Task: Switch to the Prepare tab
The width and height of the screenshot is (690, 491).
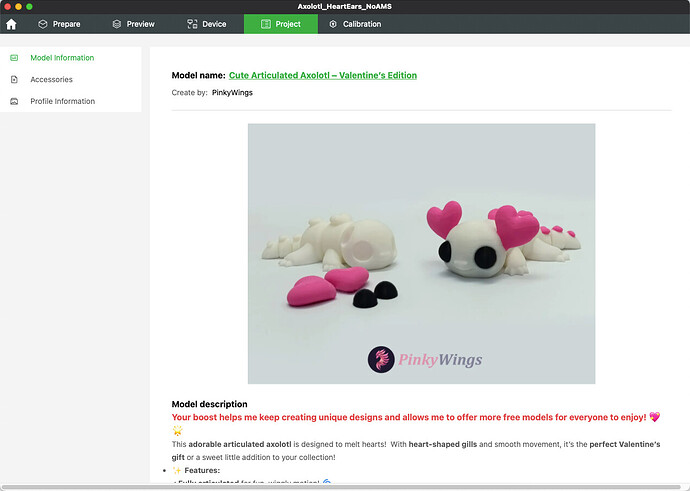Action: pyautogui.click(x=59, y=24)
